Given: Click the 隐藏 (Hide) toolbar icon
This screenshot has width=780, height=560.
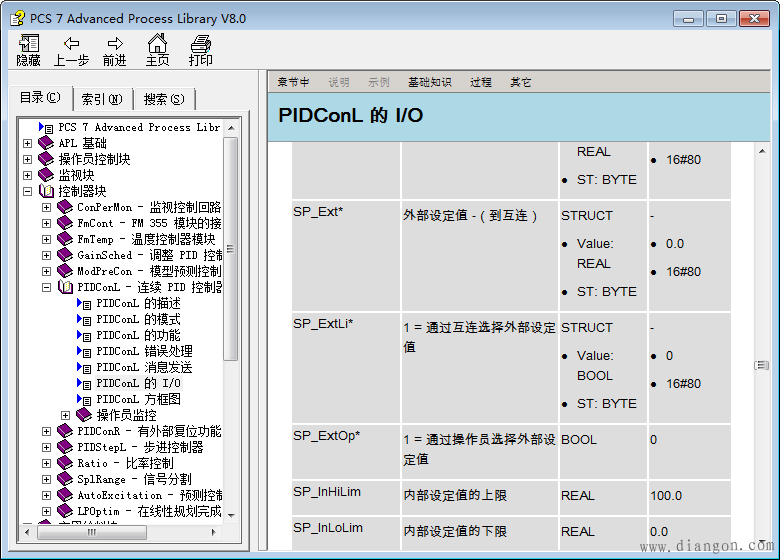Looking at the screenshot, I should (28, 43).
